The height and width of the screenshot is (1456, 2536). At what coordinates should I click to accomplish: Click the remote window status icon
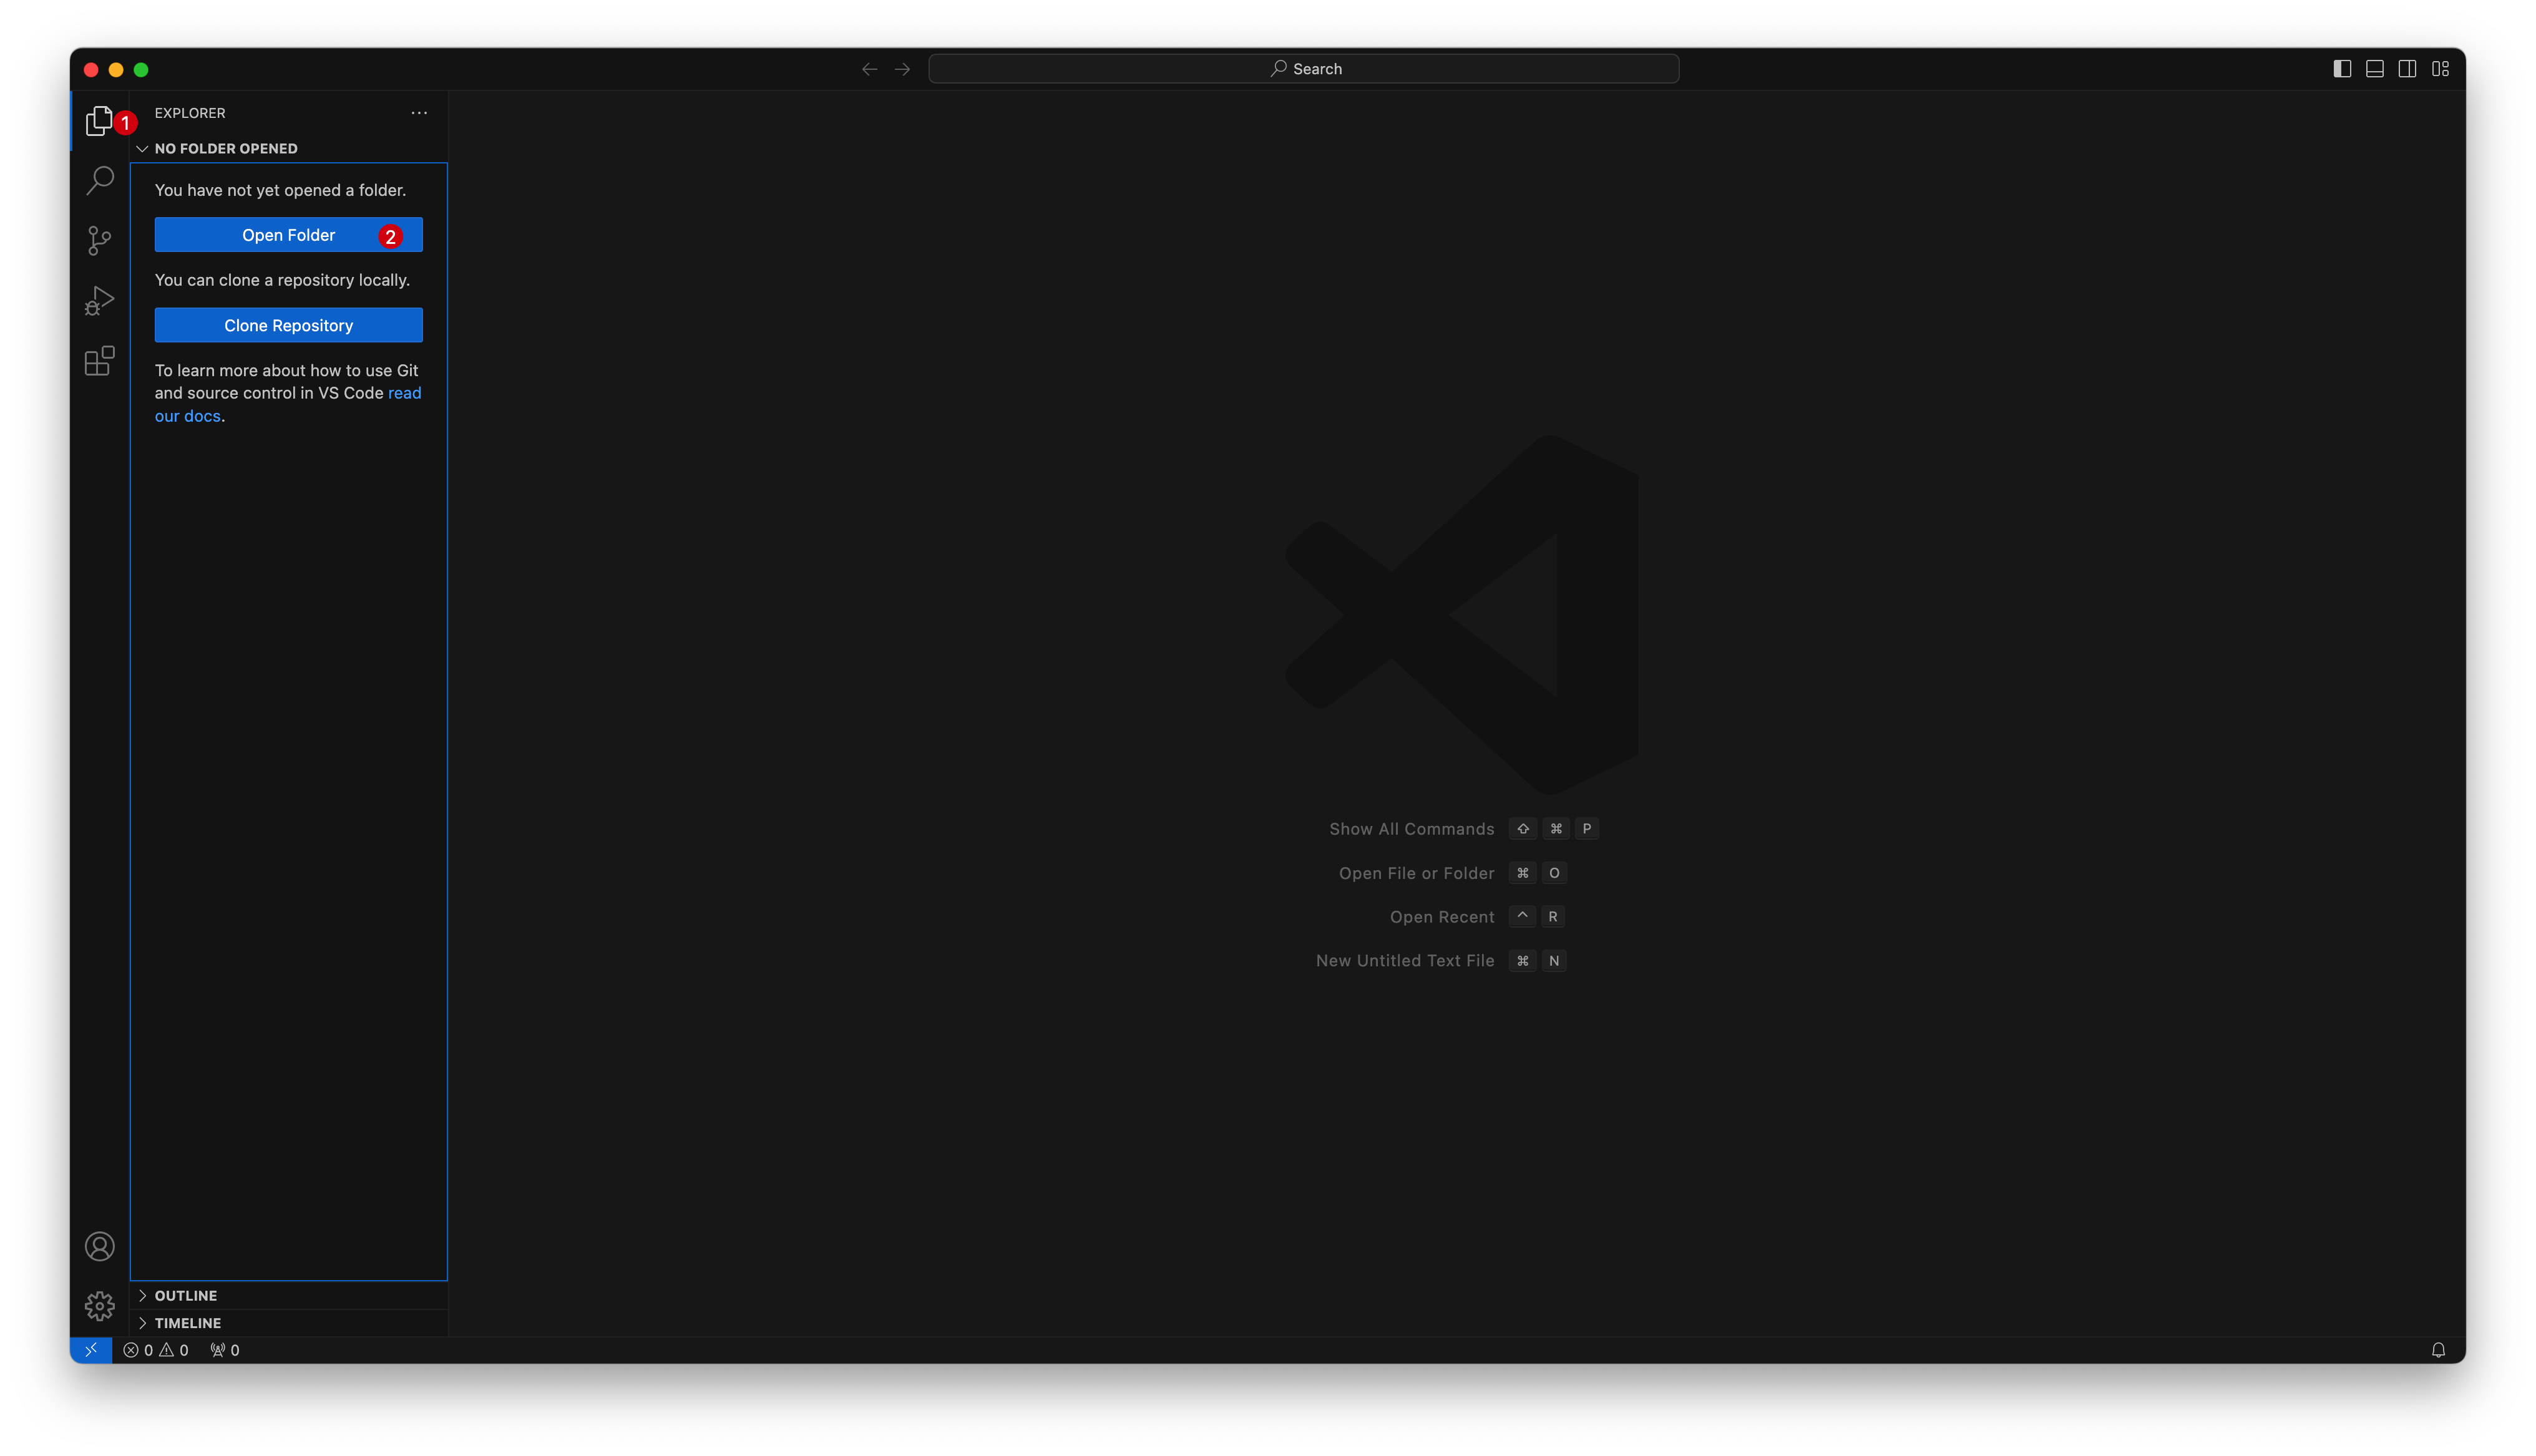point(91,1350)
